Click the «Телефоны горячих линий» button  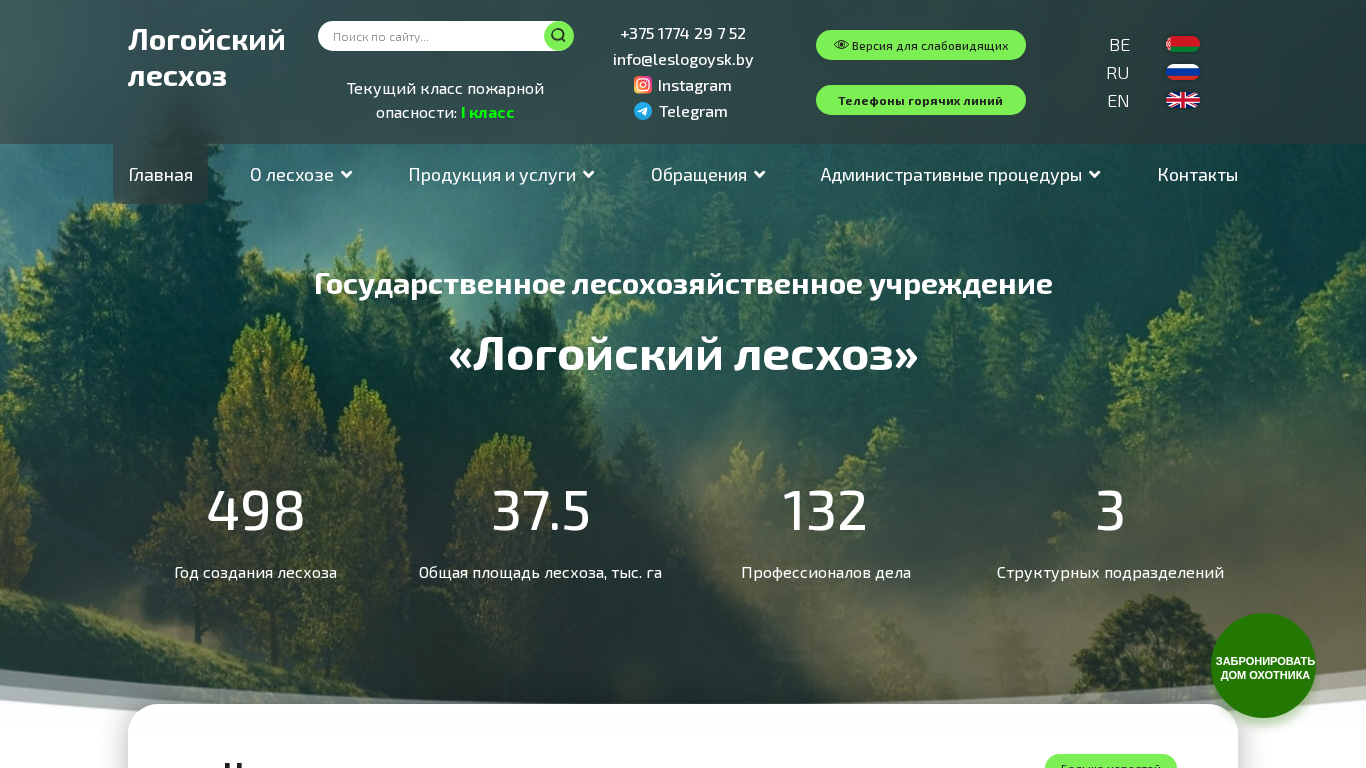tap(921, 100)
